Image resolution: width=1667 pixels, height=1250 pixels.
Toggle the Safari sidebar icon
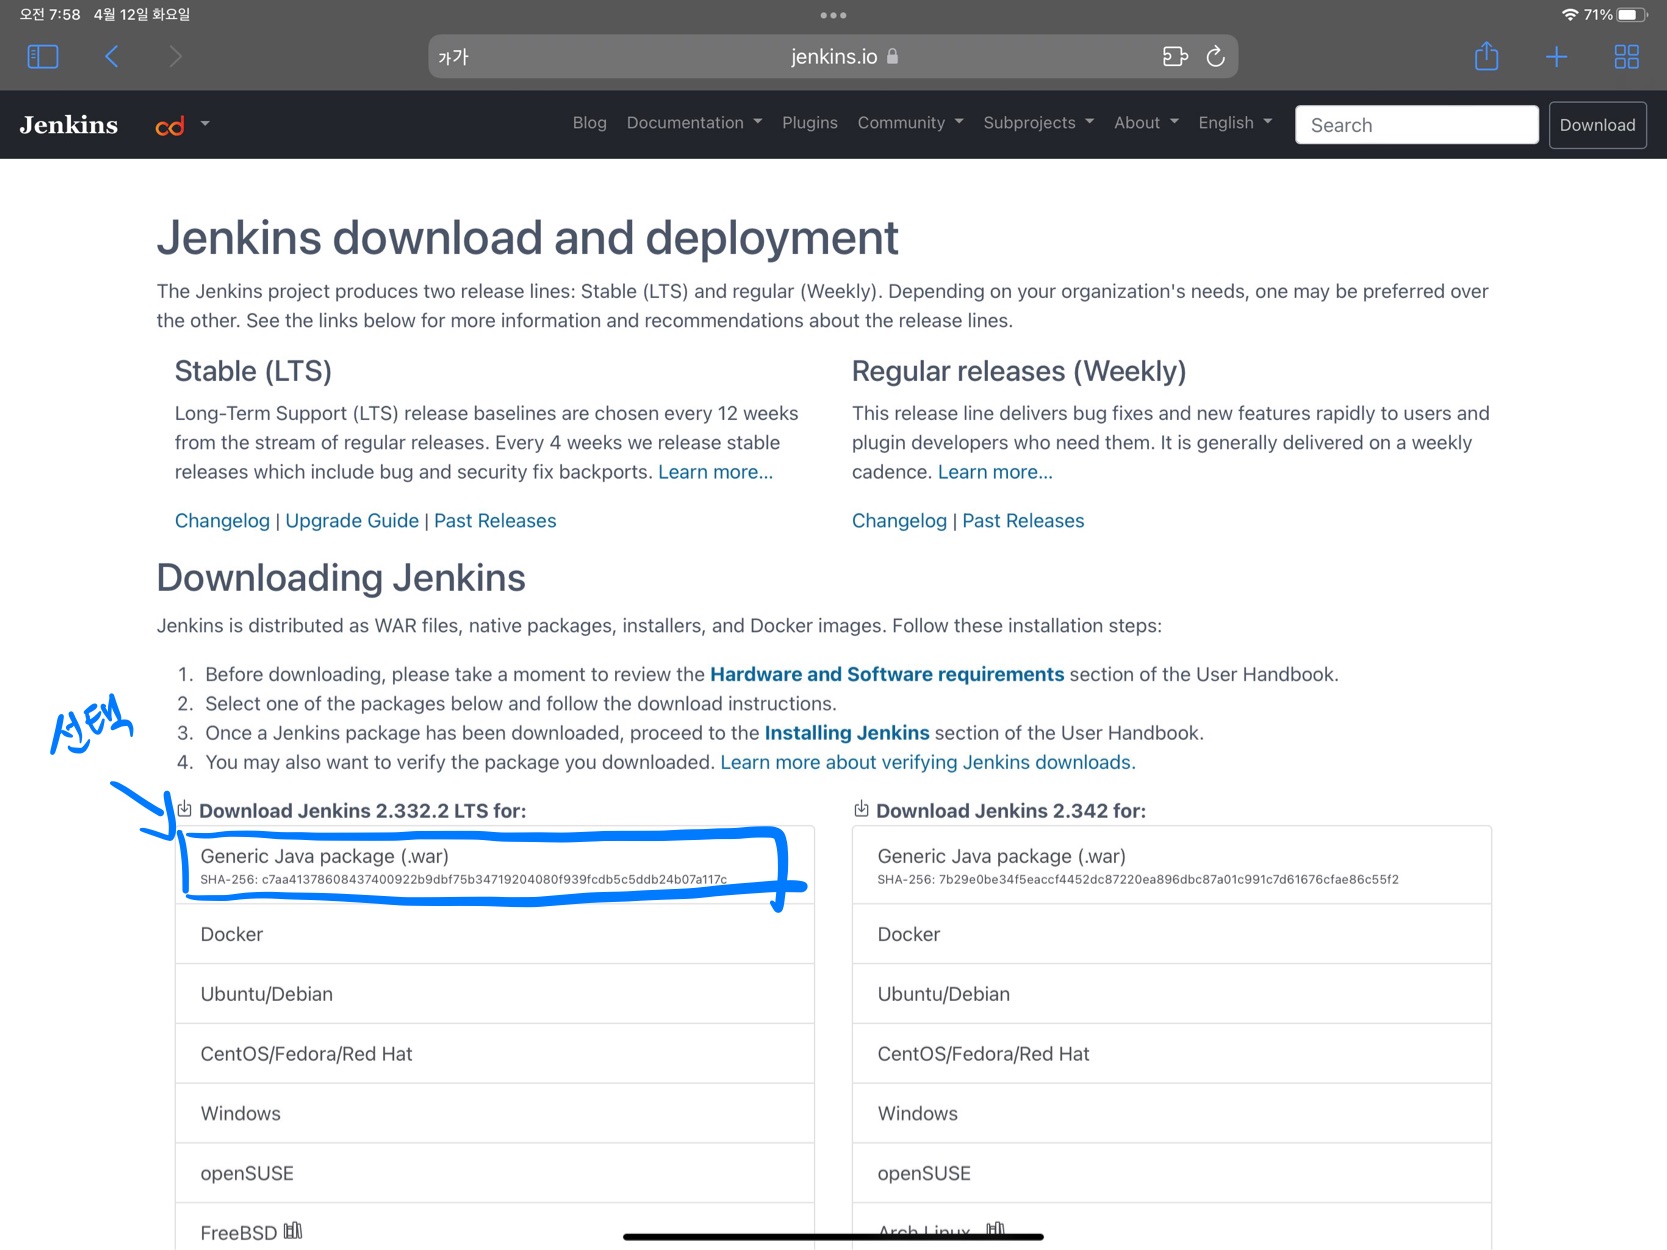pyautogui.click(x=43, y=57)
